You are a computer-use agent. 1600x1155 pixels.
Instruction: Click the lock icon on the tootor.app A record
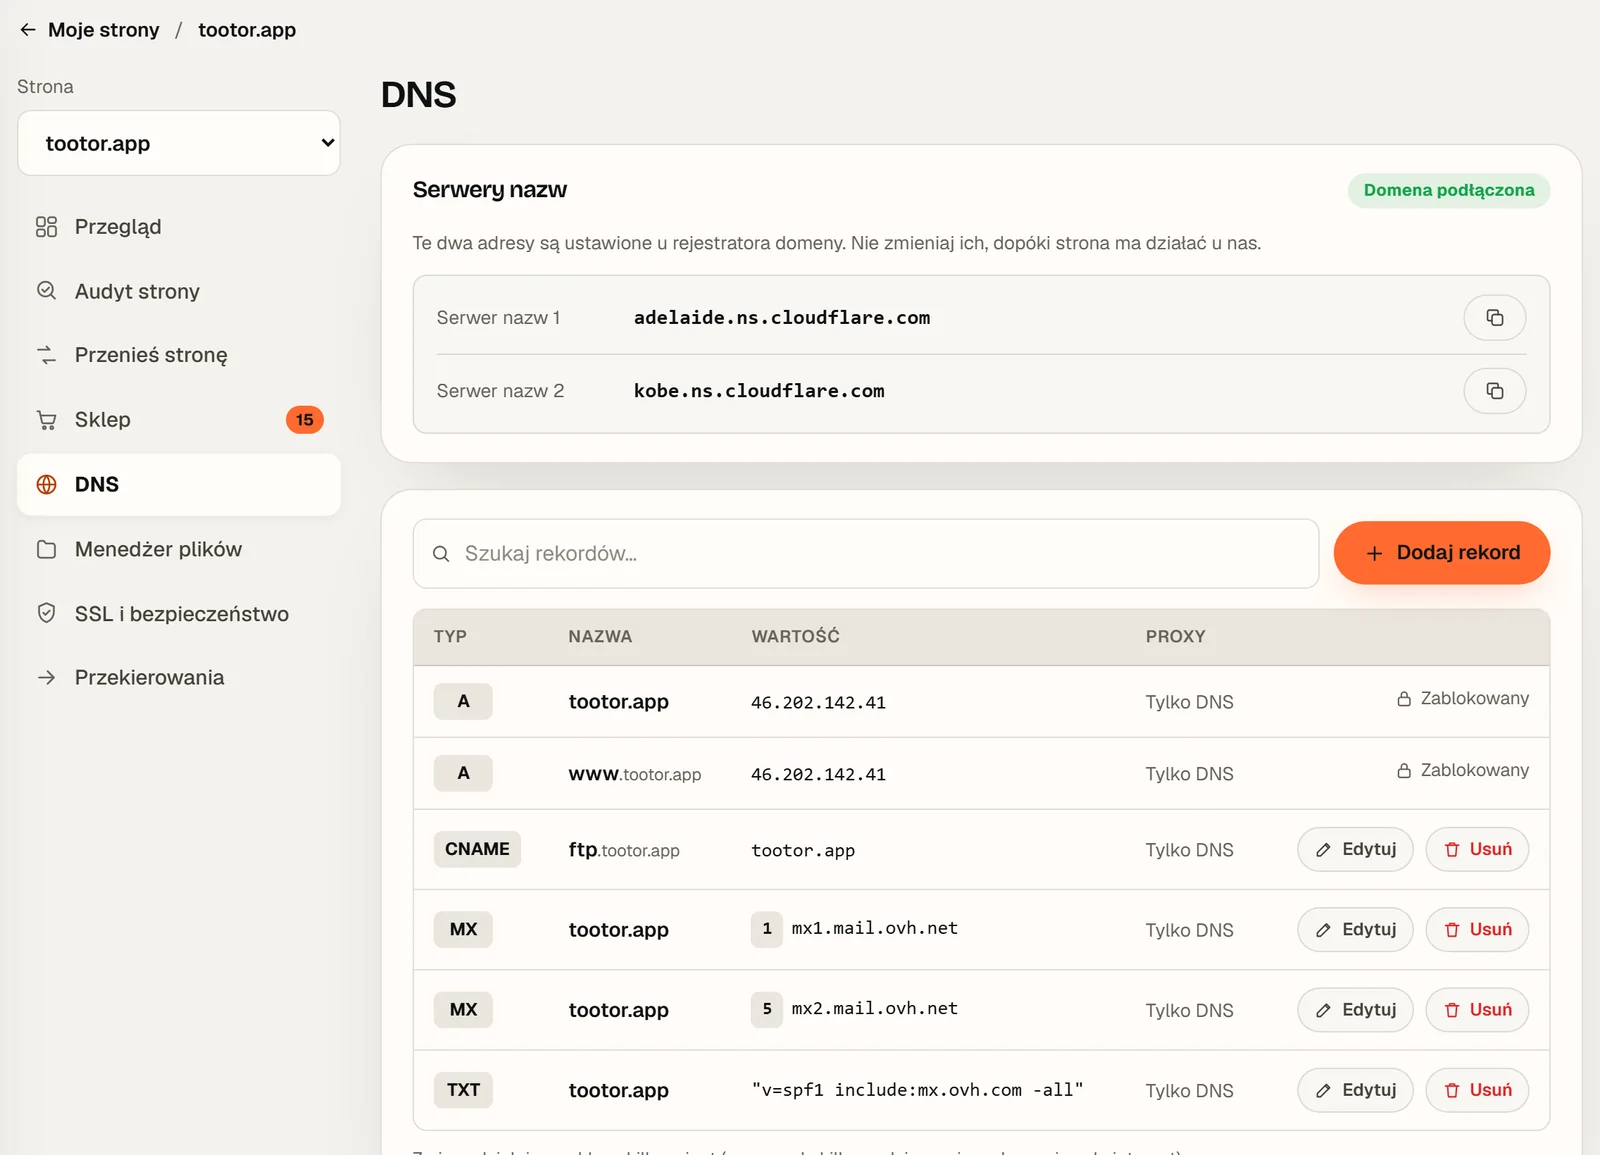pyautogui.click(x=1404, y=699)
